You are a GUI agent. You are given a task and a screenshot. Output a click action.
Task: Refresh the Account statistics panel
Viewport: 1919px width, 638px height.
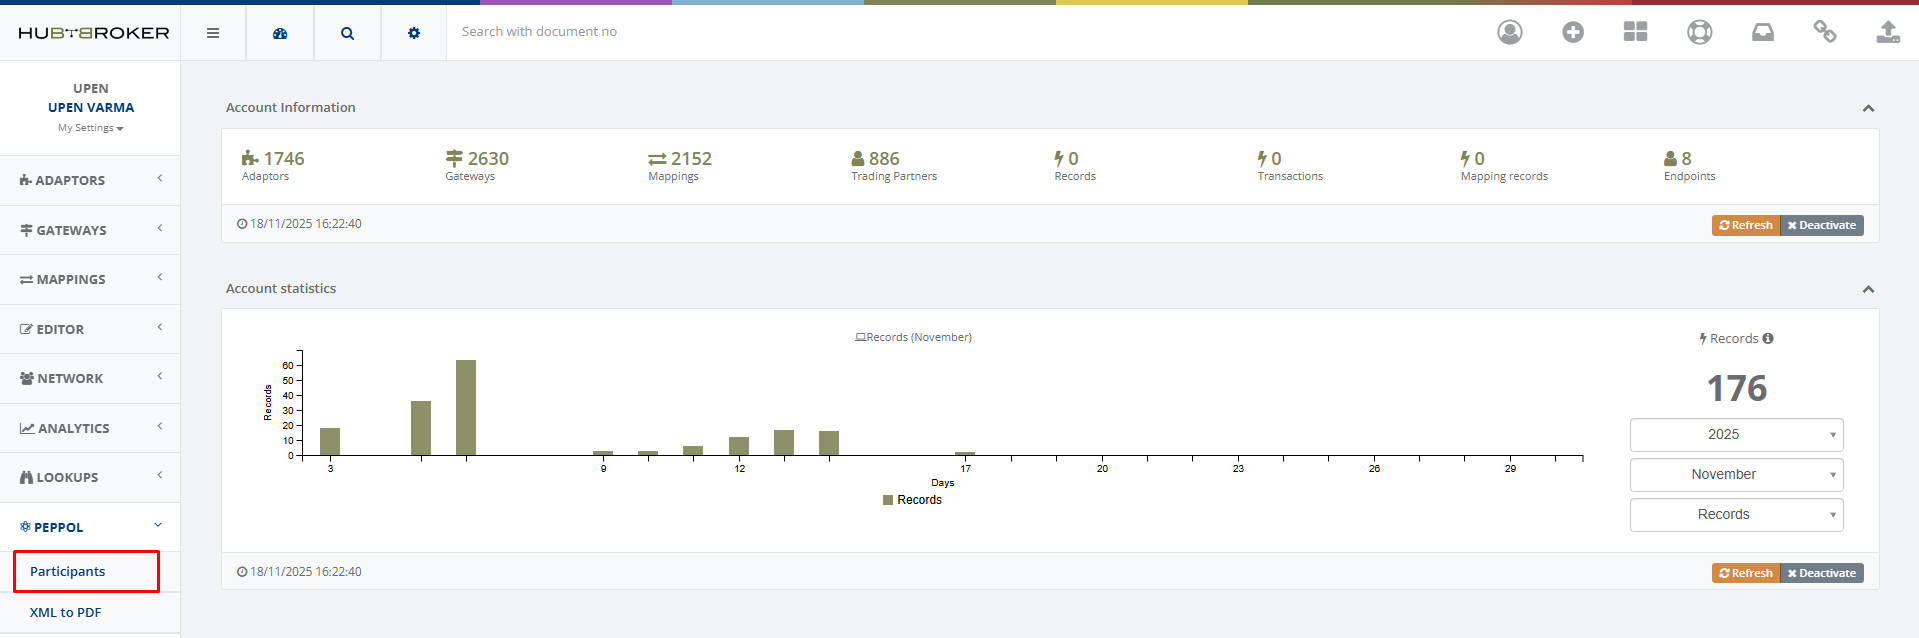1746,573
